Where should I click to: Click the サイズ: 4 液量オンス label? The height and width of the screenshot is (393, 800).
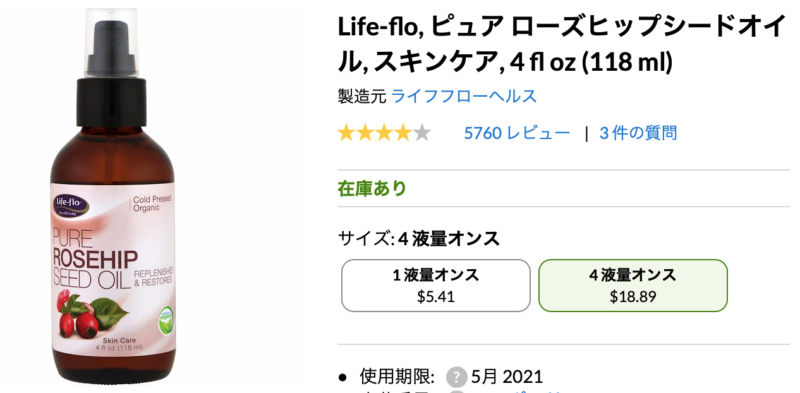coord(418,238)
